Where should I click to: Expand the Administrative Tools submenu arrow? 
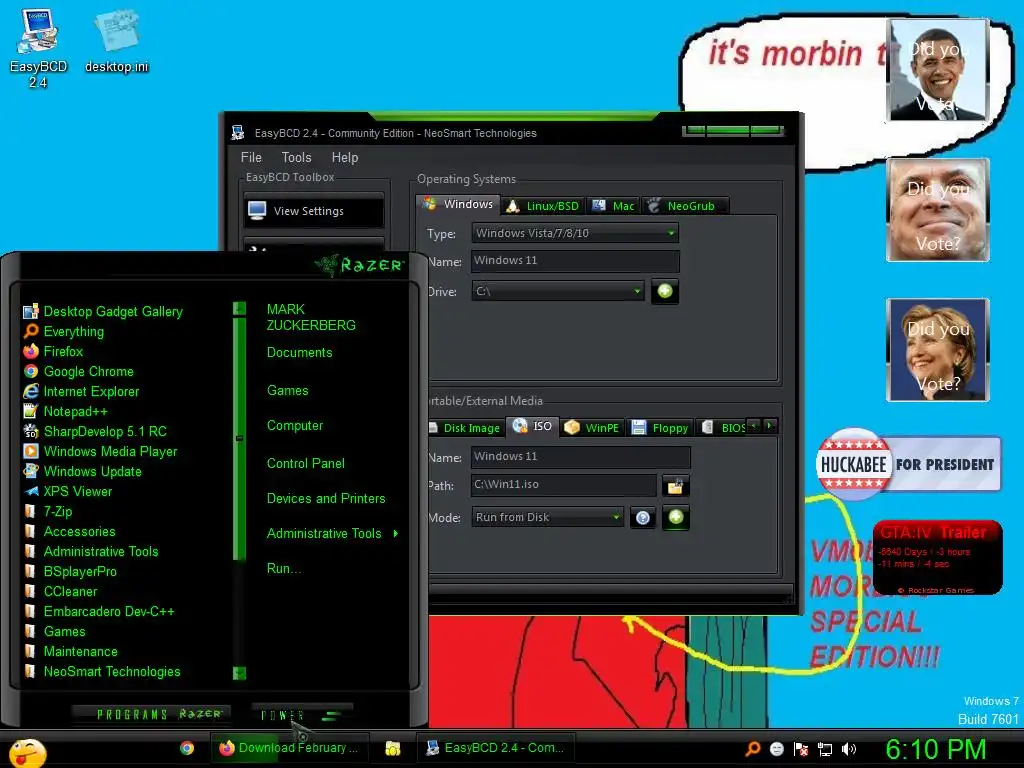click(x=396, y=534)
